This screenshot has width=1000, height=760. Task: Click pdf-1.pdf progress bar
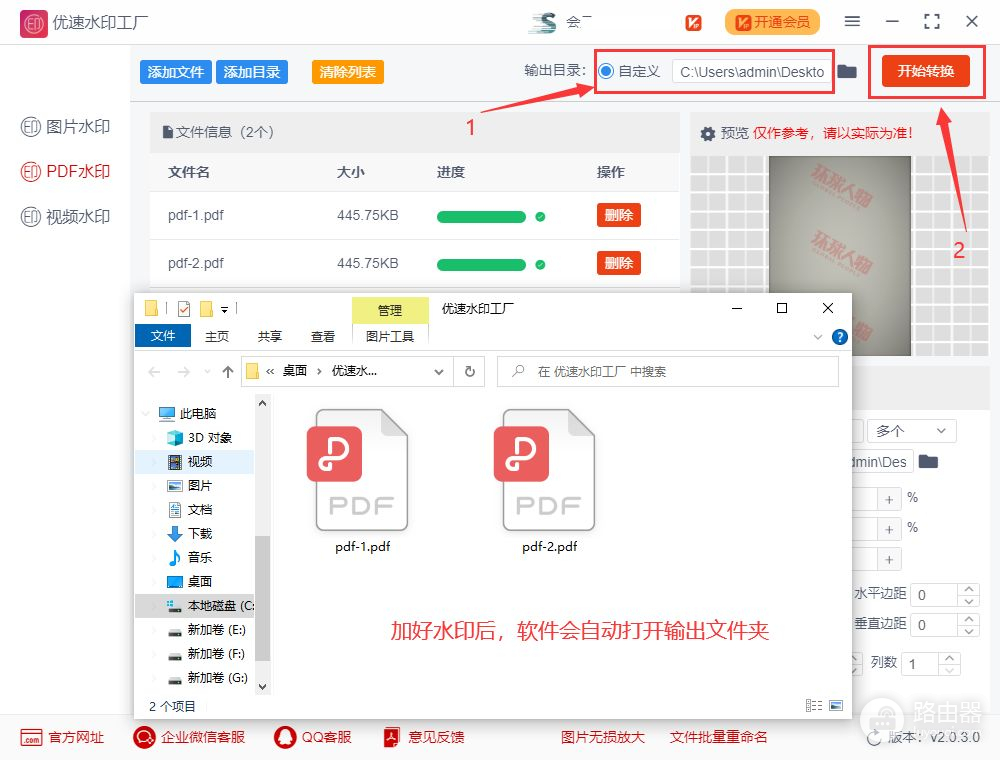coord(481,217)
